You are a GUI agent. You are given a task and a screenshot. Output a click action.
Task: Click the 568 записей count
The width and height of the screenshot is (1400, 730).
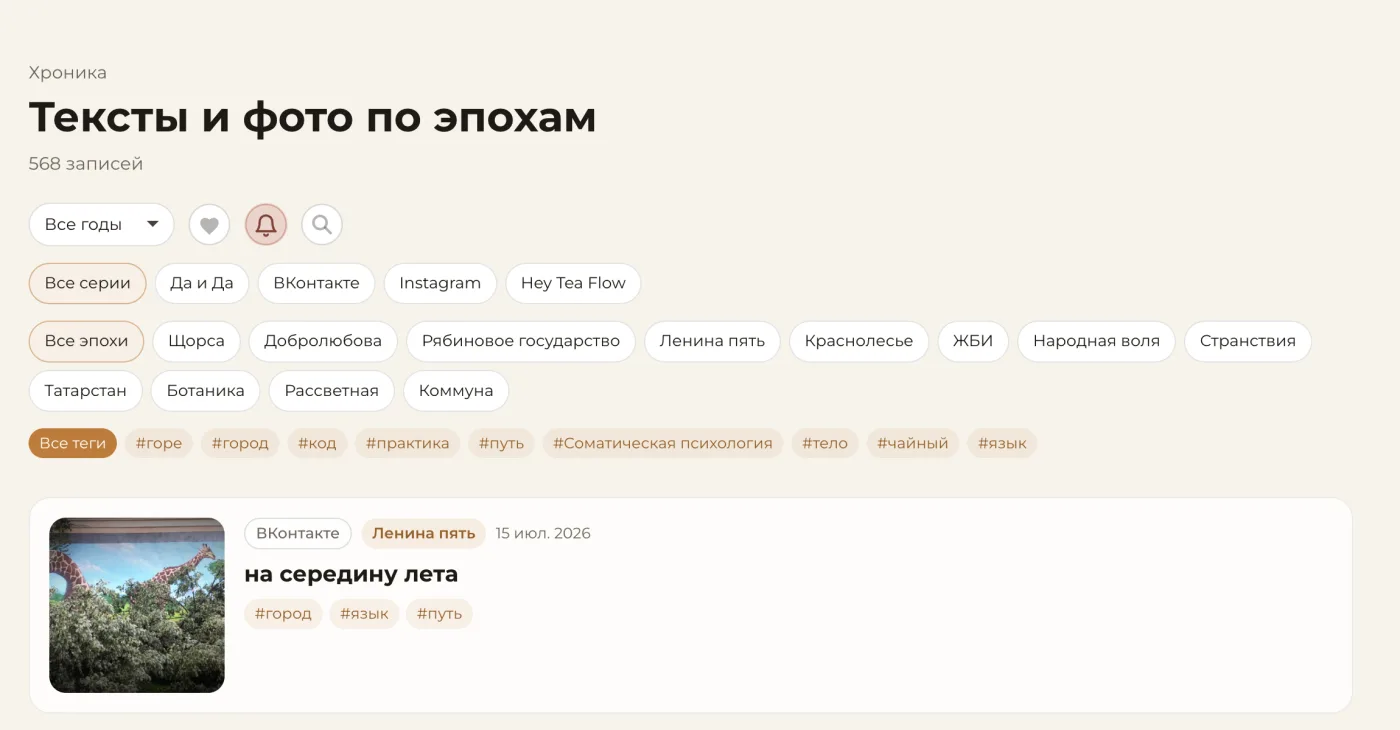(x=86, y=164)
